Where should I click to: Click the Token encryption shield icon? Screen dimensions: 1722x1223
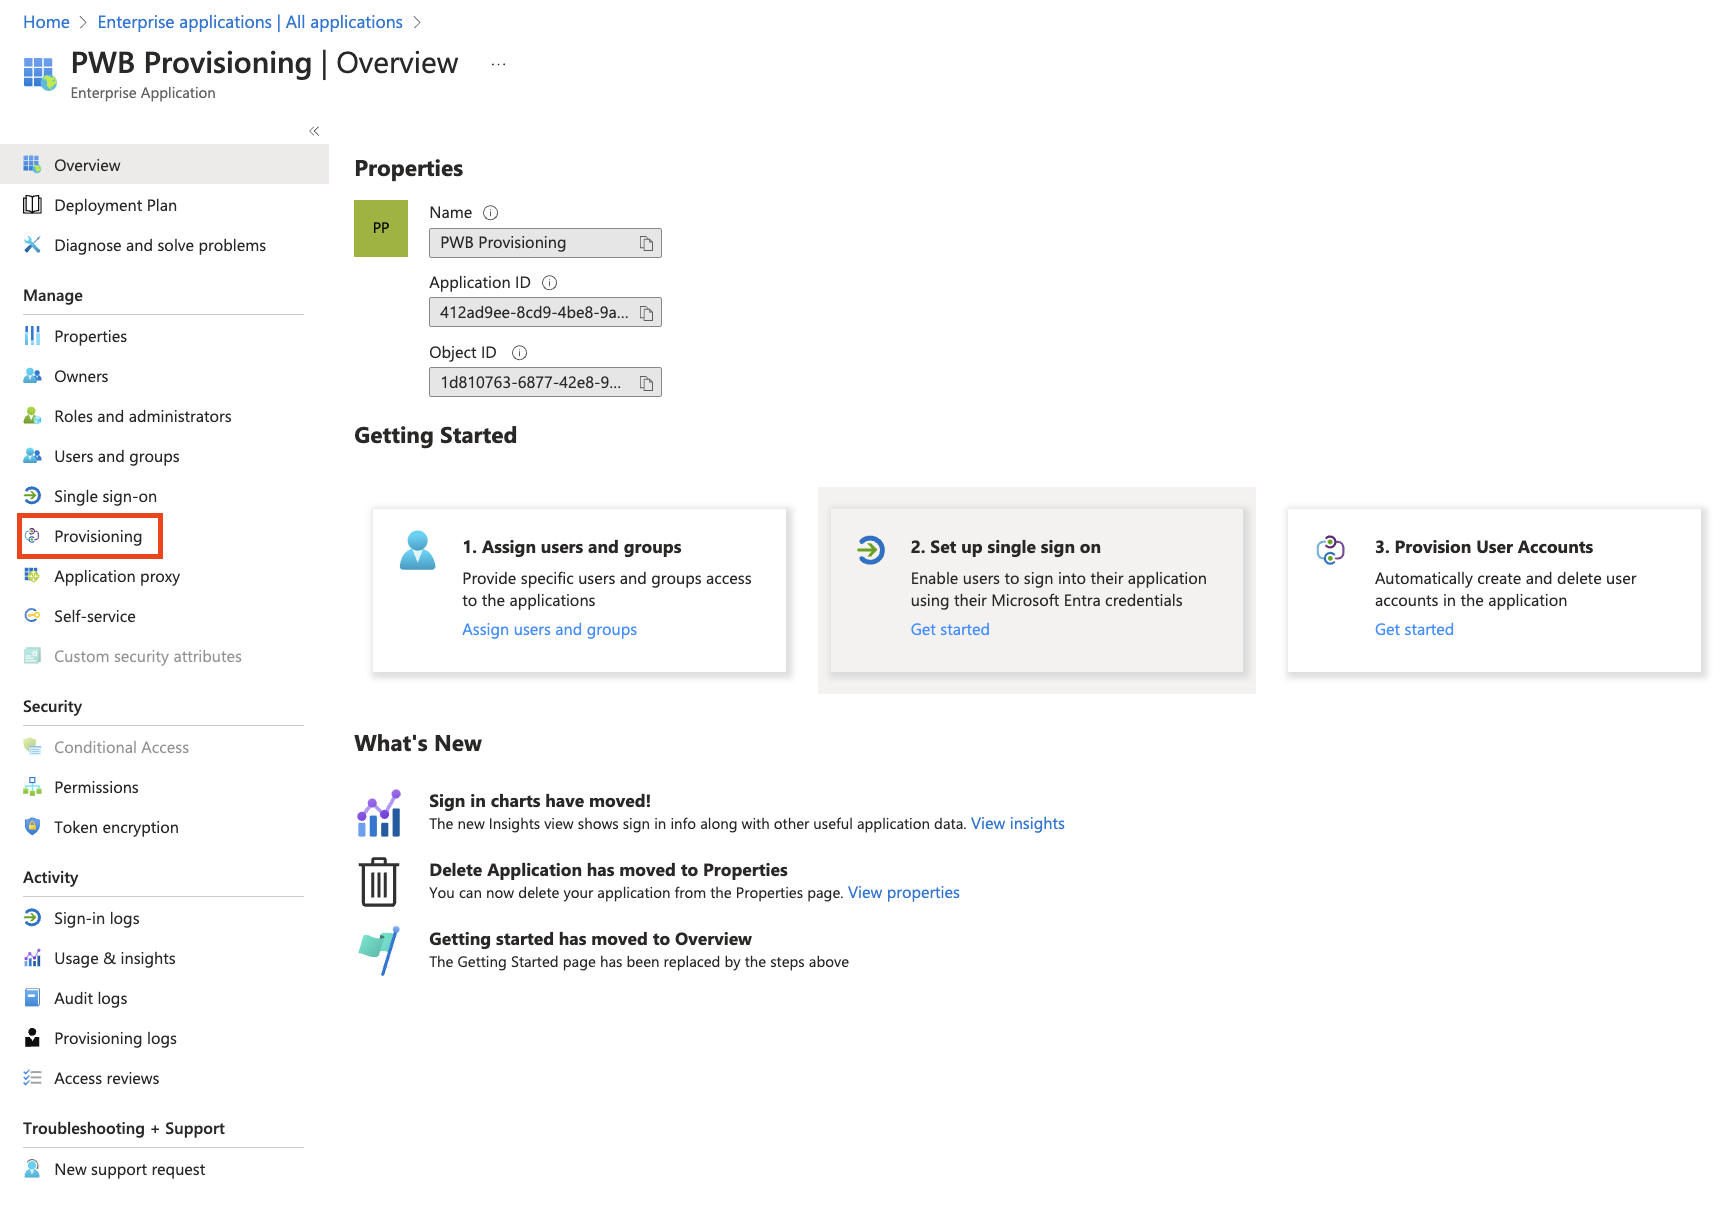(32, 827)
